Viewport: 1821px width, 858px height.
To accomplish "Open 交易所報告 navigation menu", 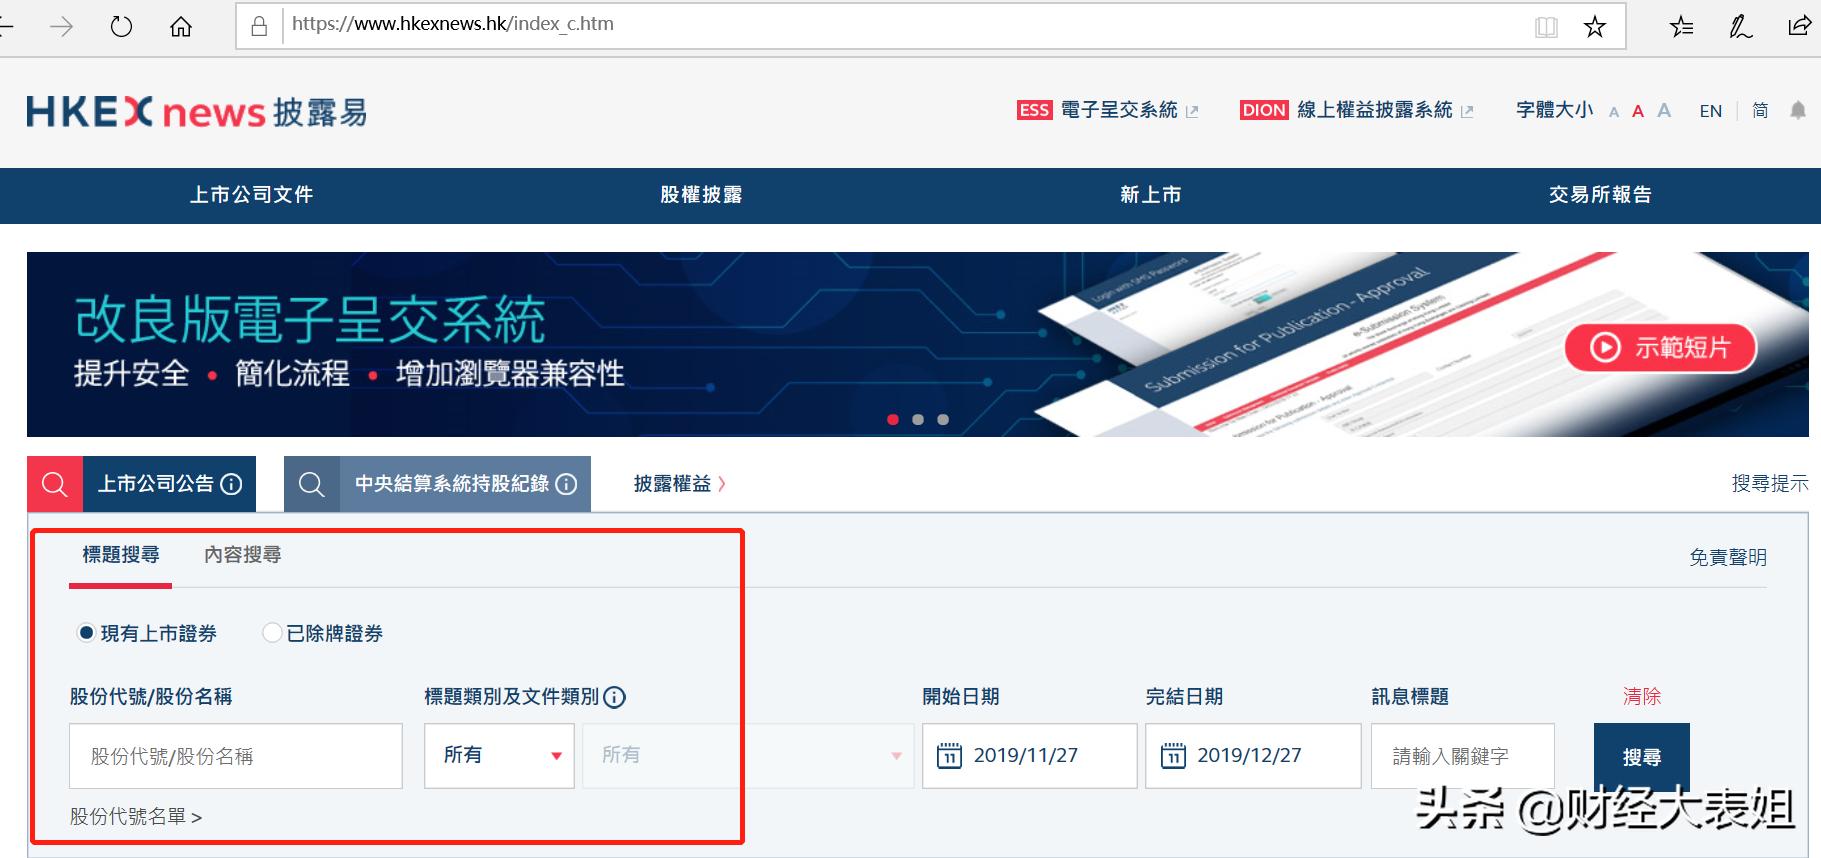I will 1600,195.
